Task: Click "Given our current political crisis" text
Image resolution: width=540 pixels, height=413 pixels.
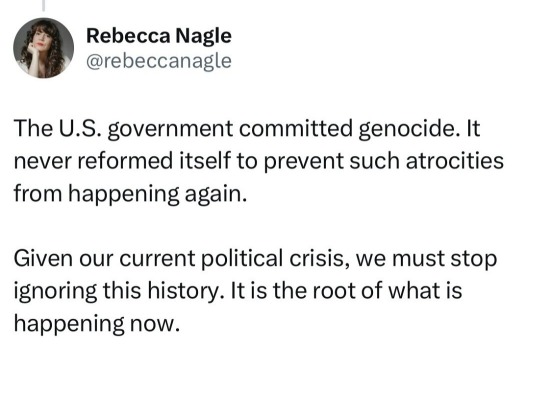Action: (x=179, y=258)
